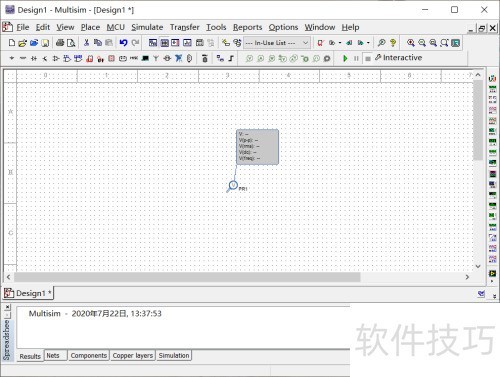Click the vertical scrollbar down arrow

(478, 266)
